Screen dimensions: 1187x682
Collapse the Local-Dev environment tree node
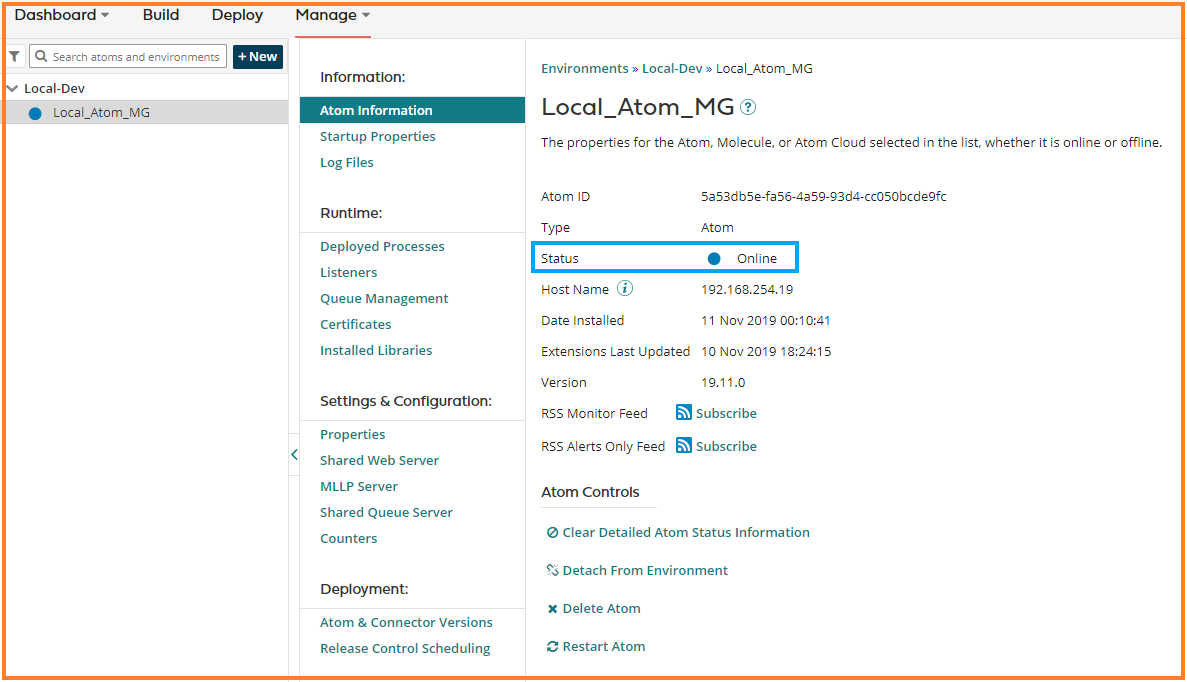tap(12, 88)
